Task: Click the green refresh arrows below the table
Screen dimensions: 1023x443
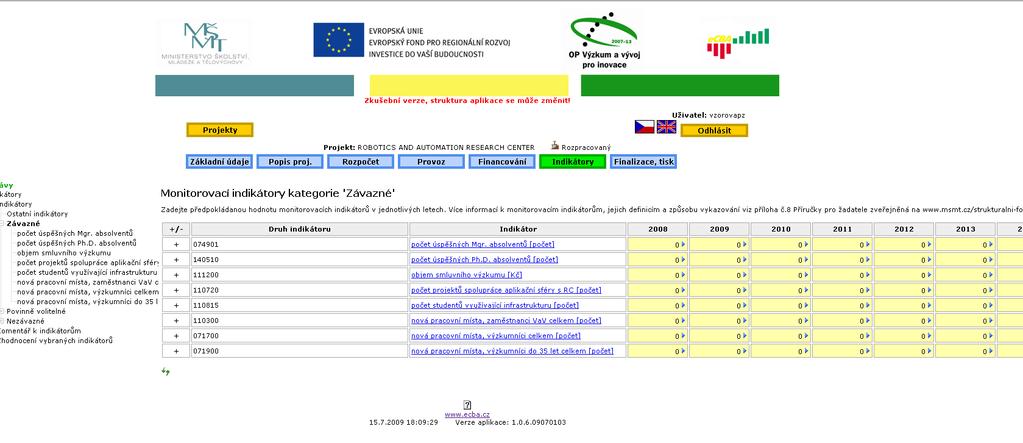Action: (x=166, y=371)
